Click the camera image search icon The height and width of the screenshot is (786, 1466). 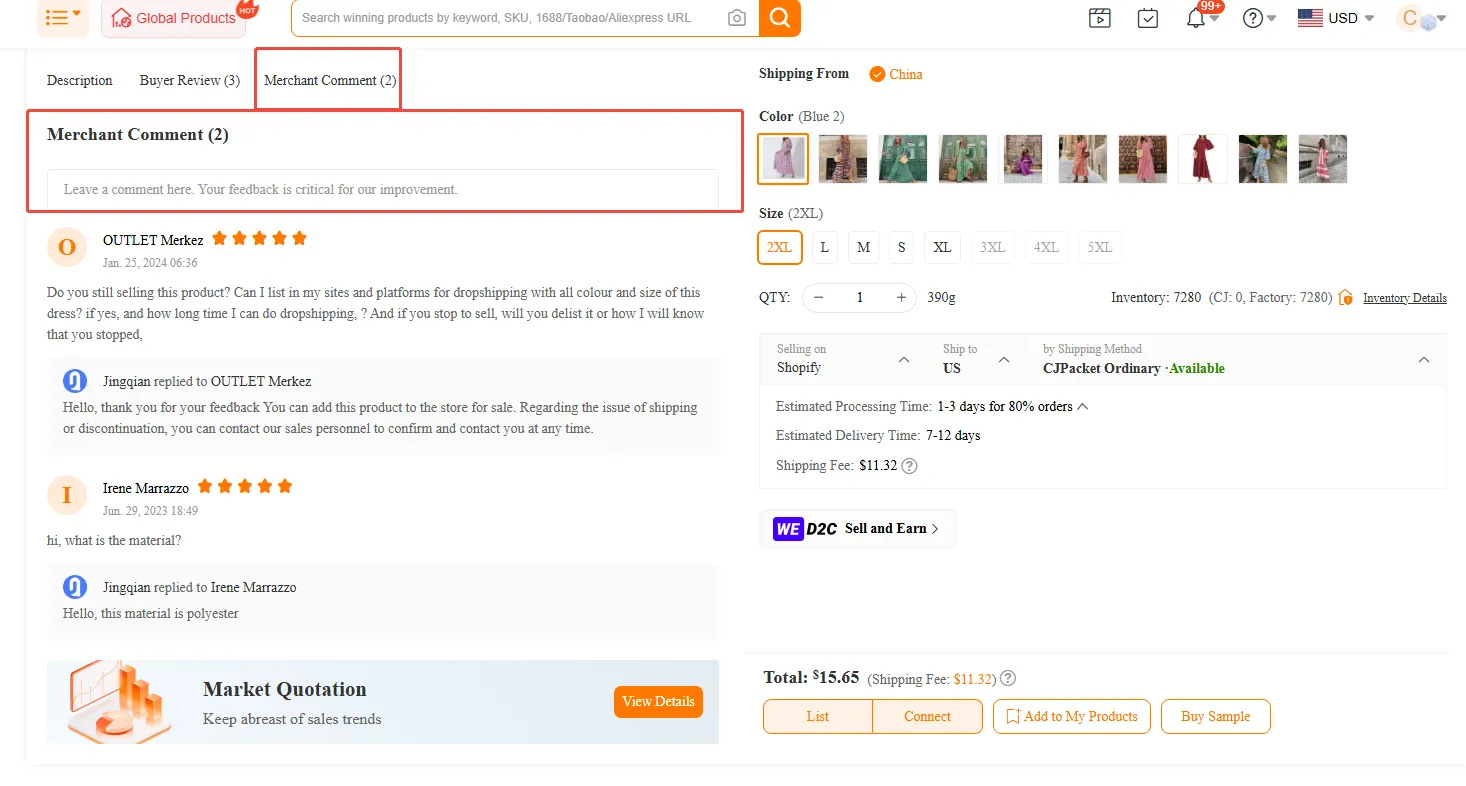click(x=737, y=18)
